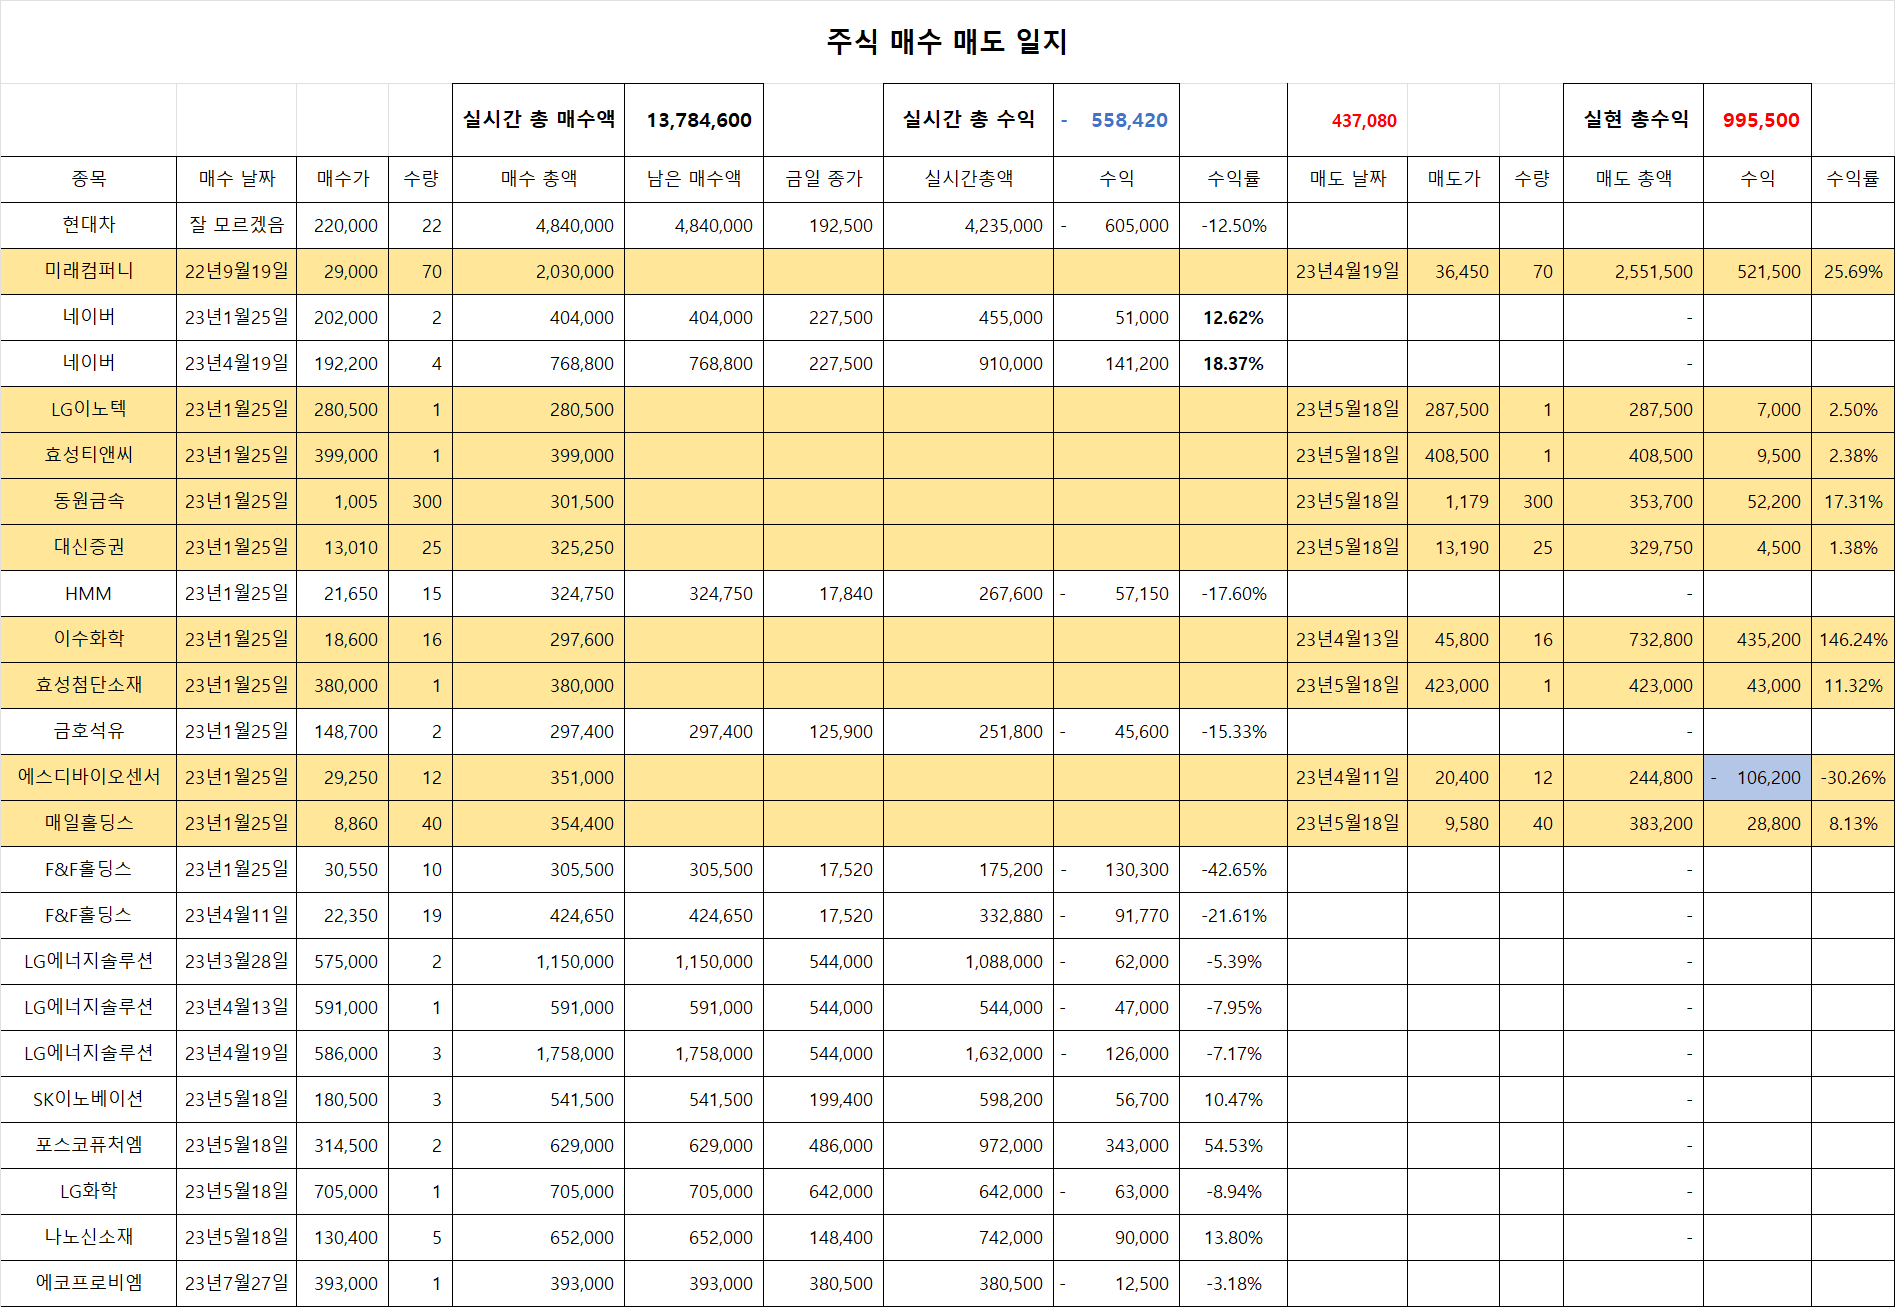Select the 실시간총액 column header
The width and height of the screenshot is (1895, 1307).
(x=968, y=179)
